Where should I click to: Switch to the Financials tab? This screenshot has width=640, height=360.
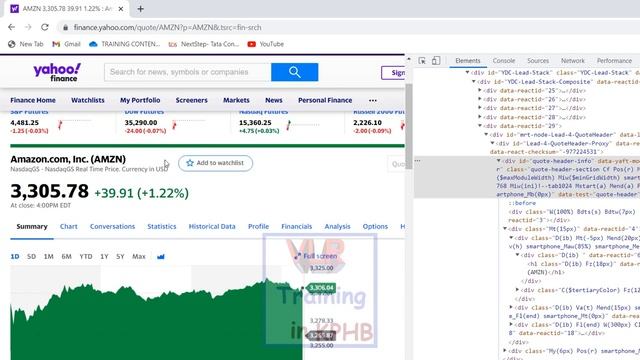[x=296, y=227]
